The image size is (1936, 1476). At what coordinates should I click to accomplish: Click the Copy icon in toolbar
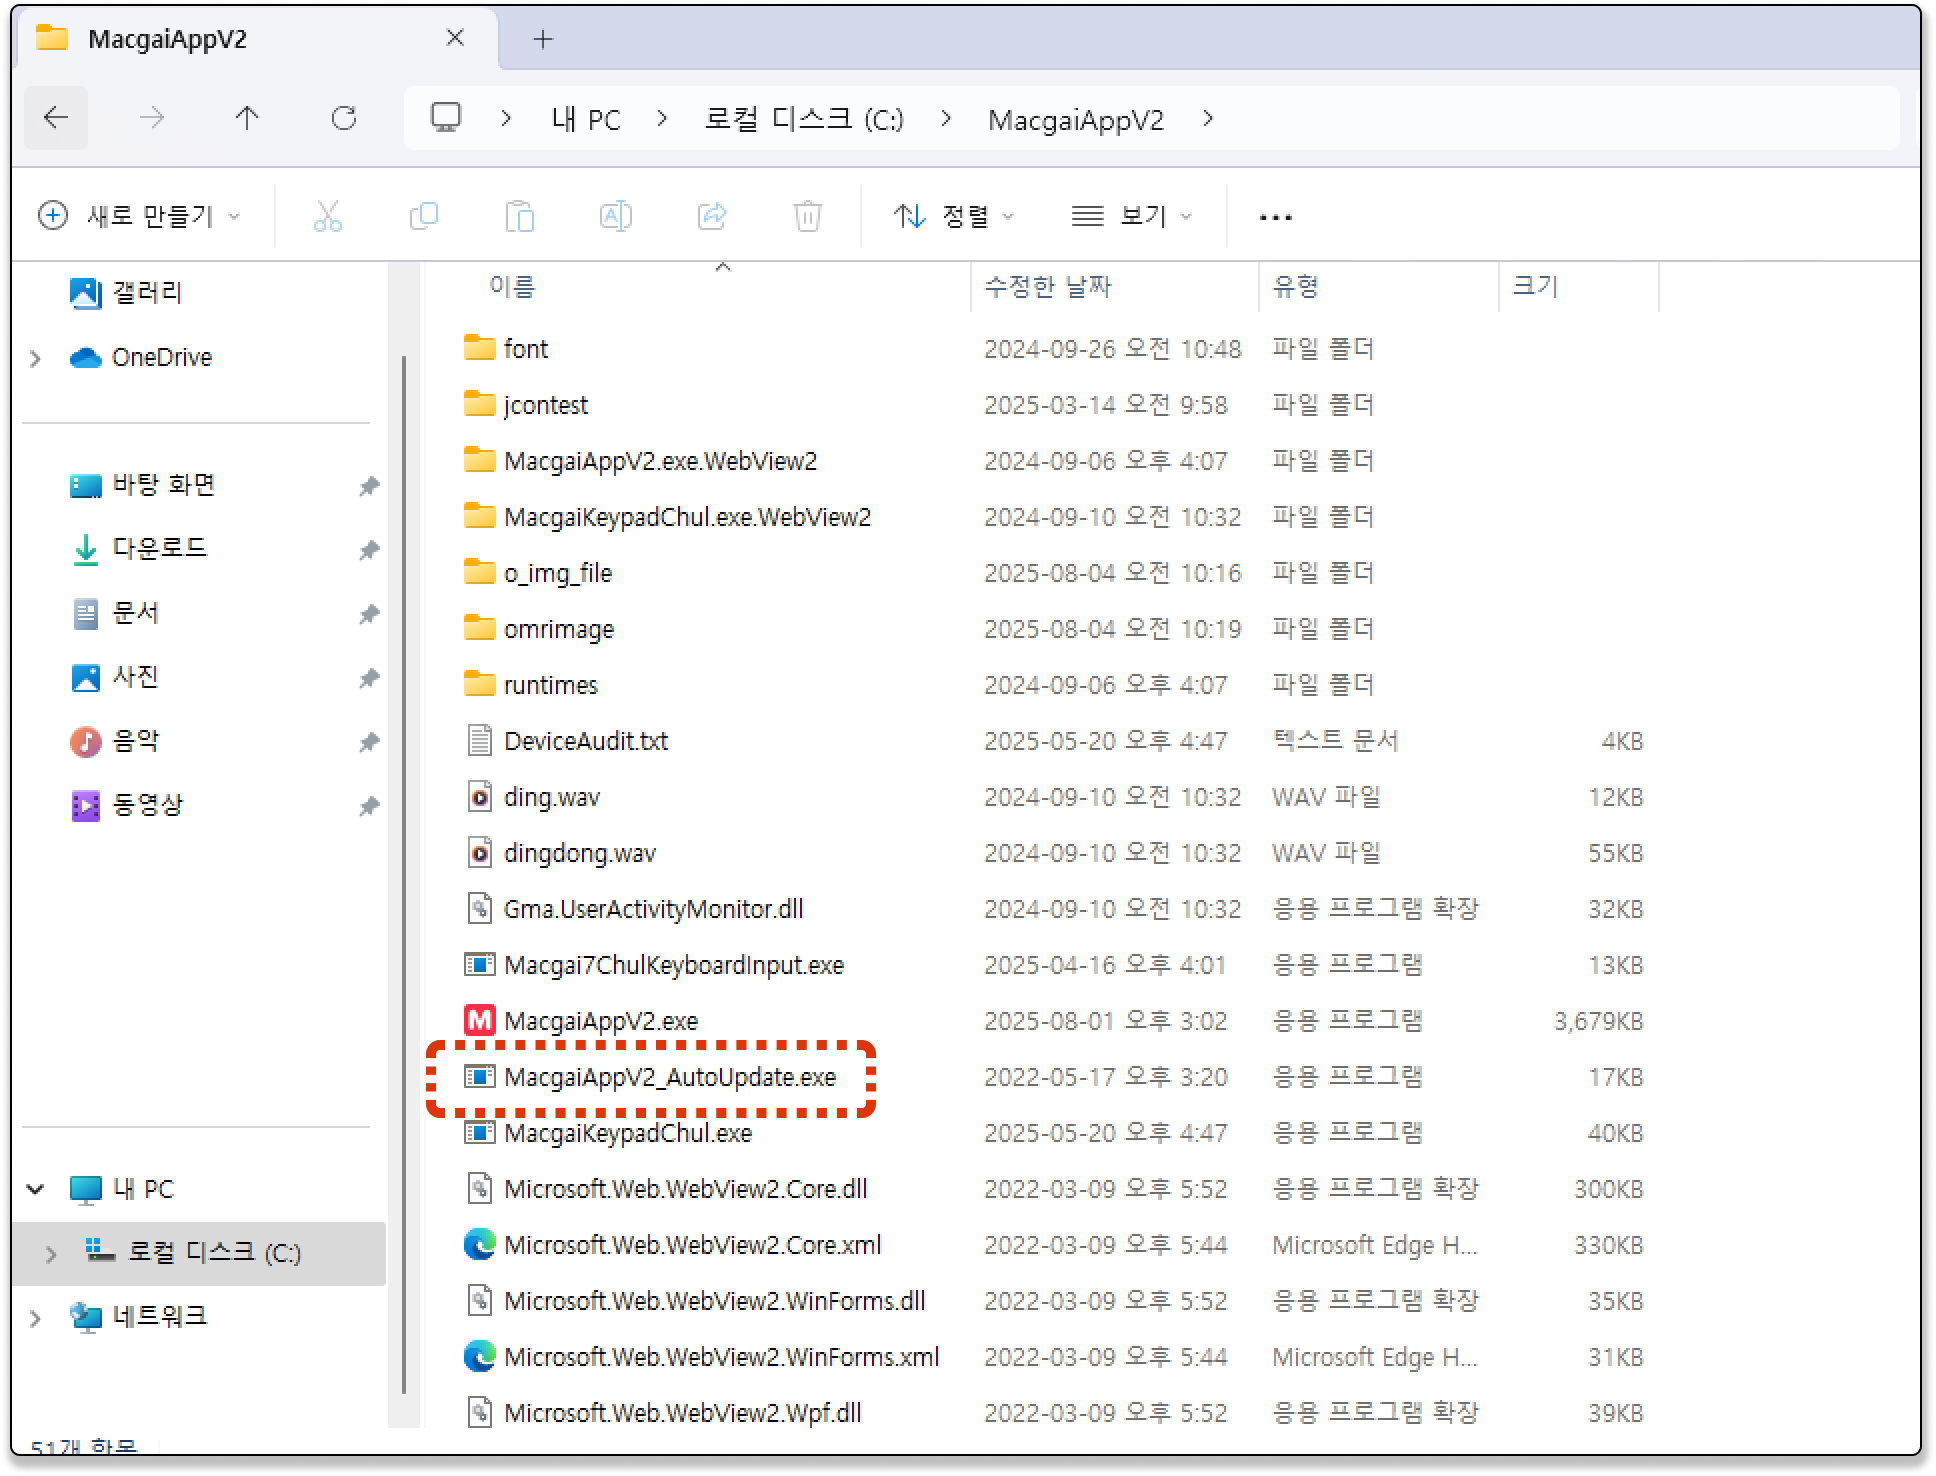point(424,216)
